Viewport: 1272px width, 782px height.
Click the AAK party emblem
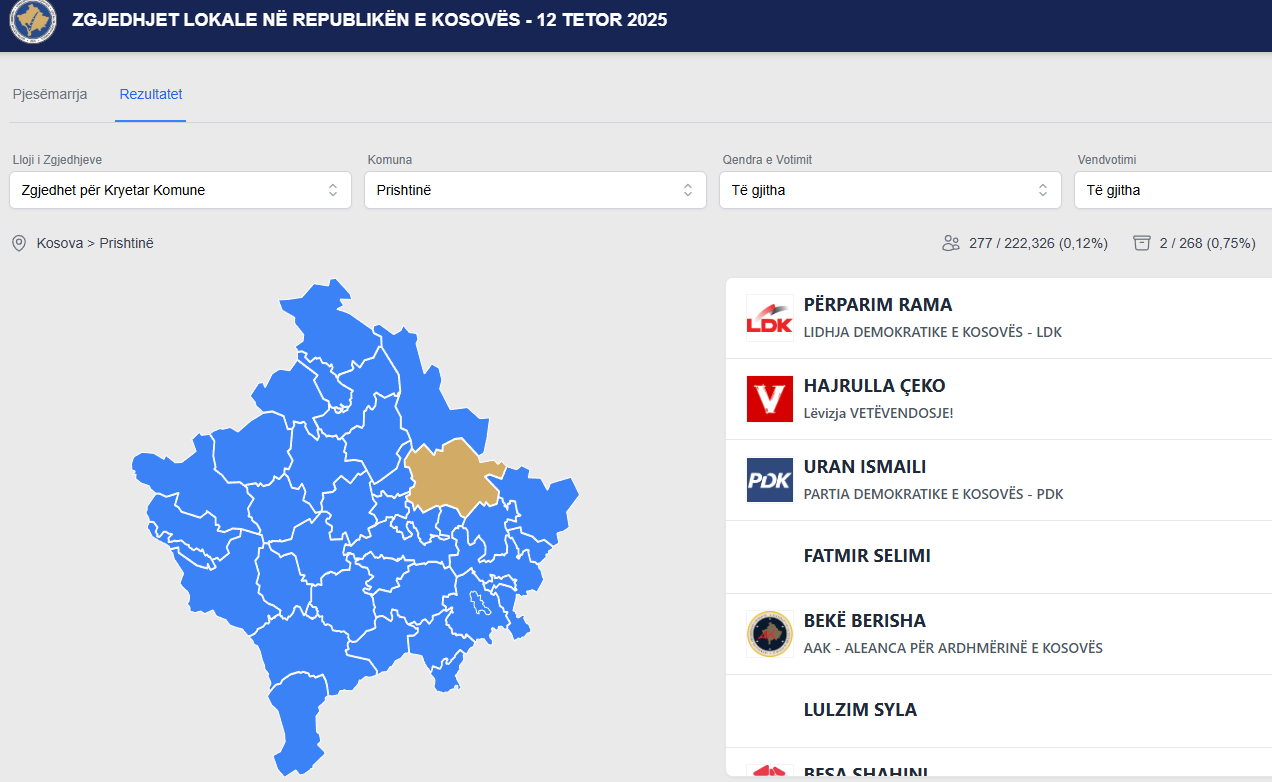point(769,634)
